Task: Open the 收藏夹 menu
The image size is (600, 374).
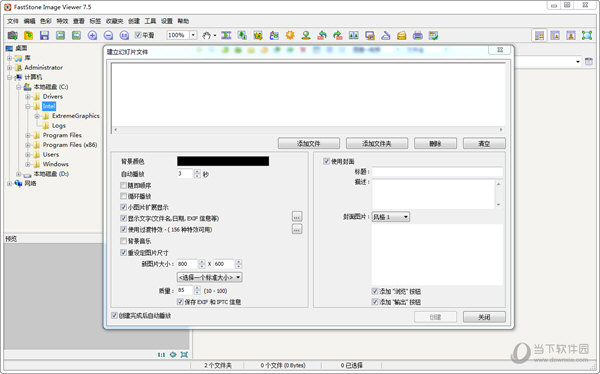Action: tap(114, 21)
